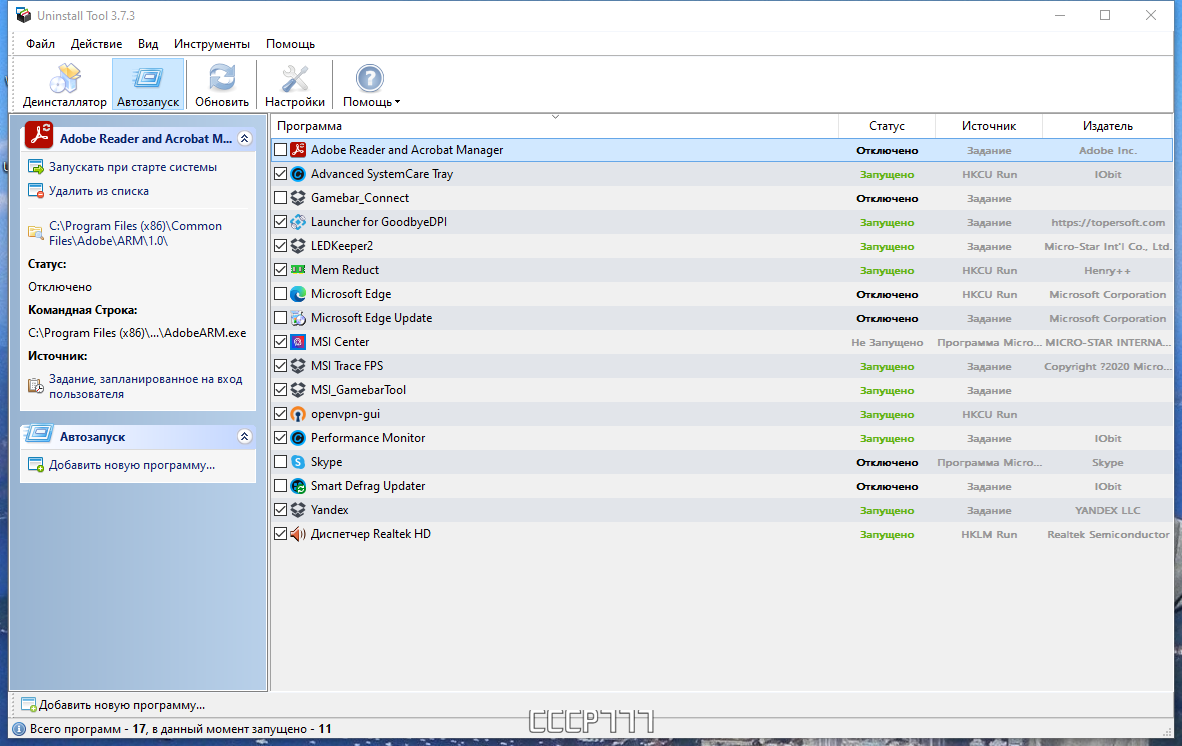The width and height of the screenshot is (1182, 746).
Task: Collapse the Автозапуск side panel
Action: (244, 436)
